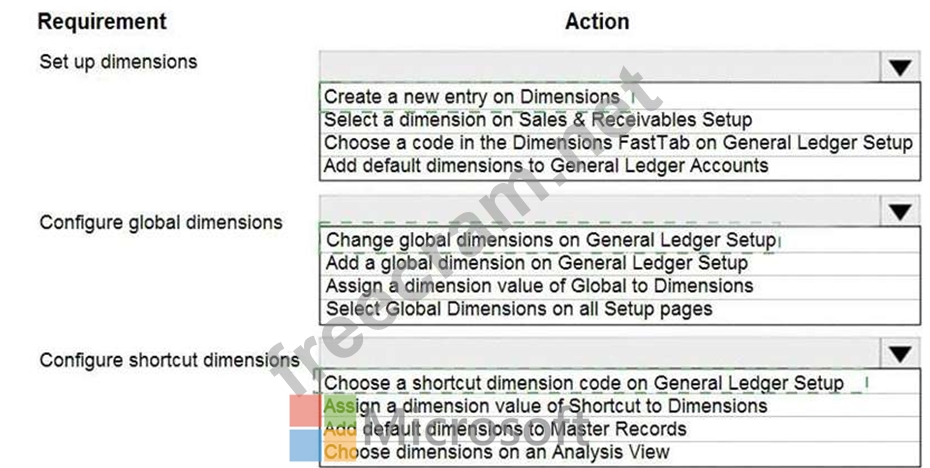Click the Action column header
Image resolution: width=930 pixels, height=468 pixels.
coord(597,21)
